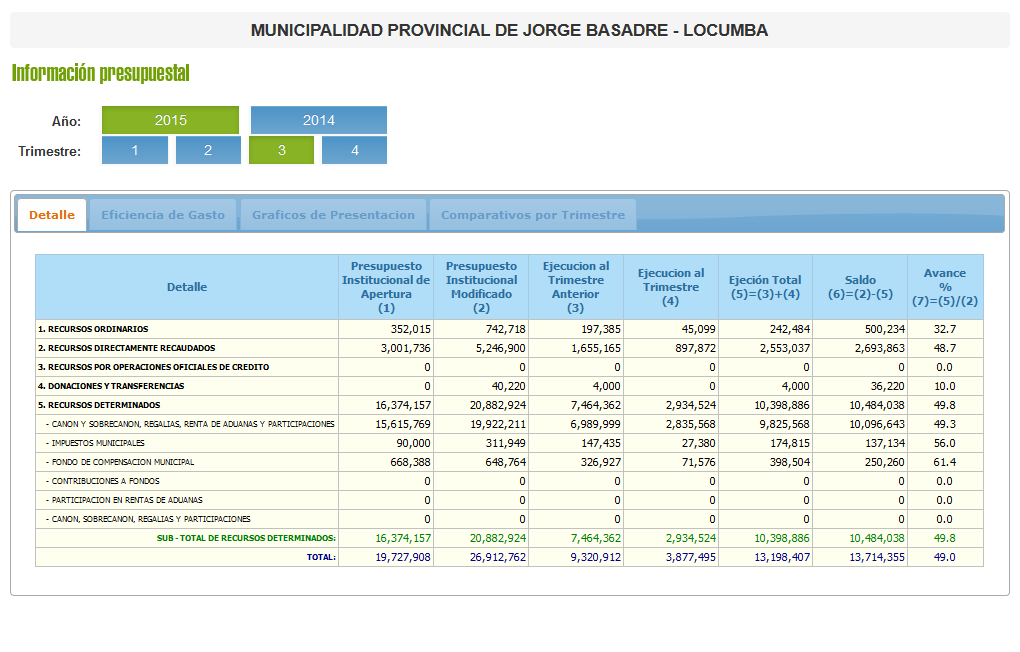Click Donaciones y Transferencias row label
The image size is (1020, 652).
[111, 386]
